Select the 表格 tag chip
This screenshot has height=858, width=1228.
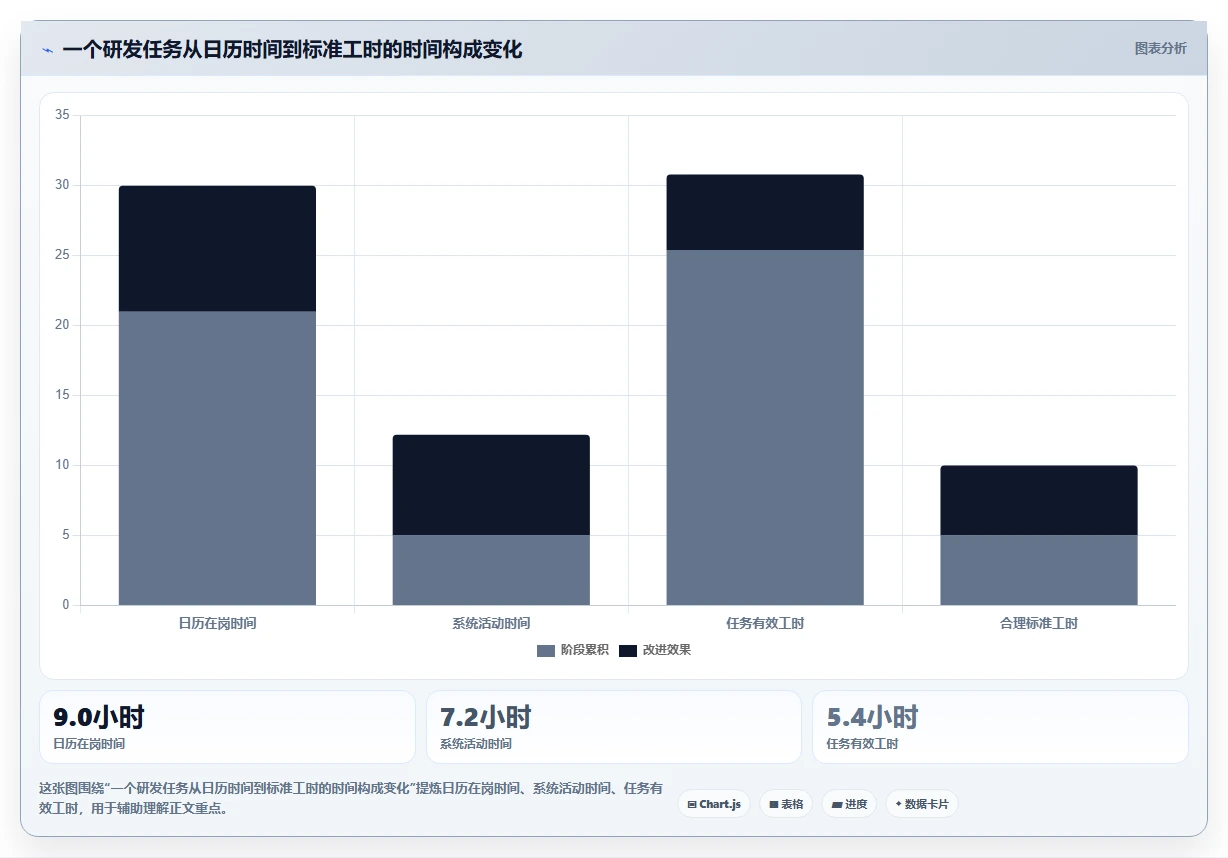786,804
